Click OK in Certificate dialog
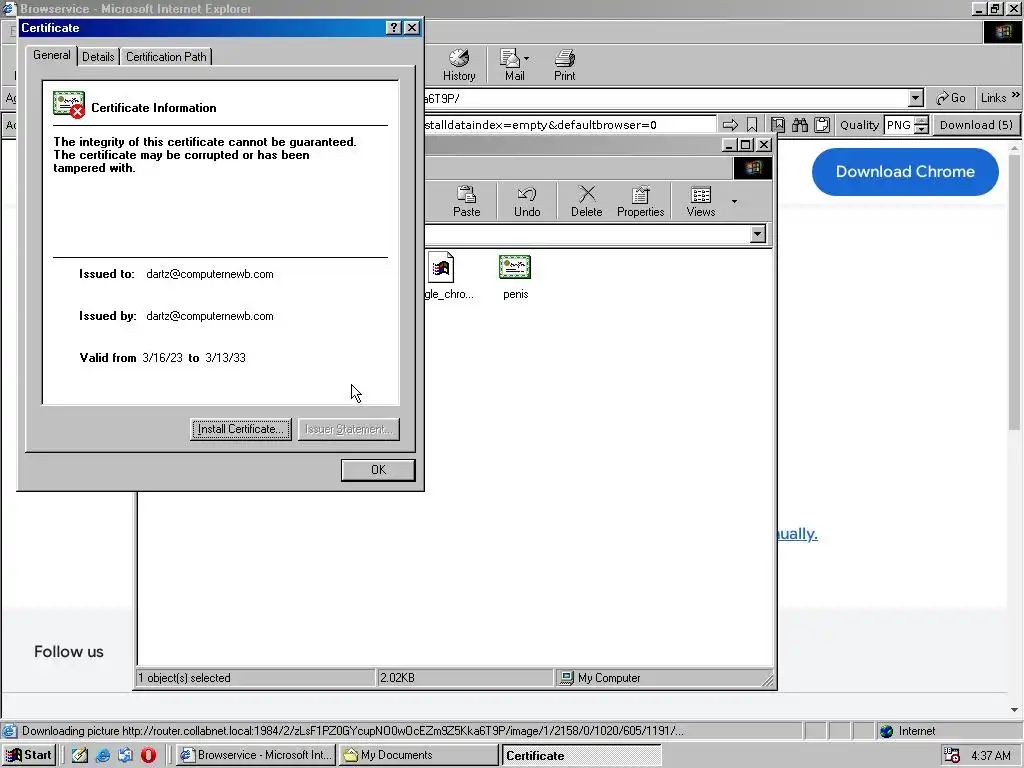This screenshot has width=1024, height=768. 378,470
